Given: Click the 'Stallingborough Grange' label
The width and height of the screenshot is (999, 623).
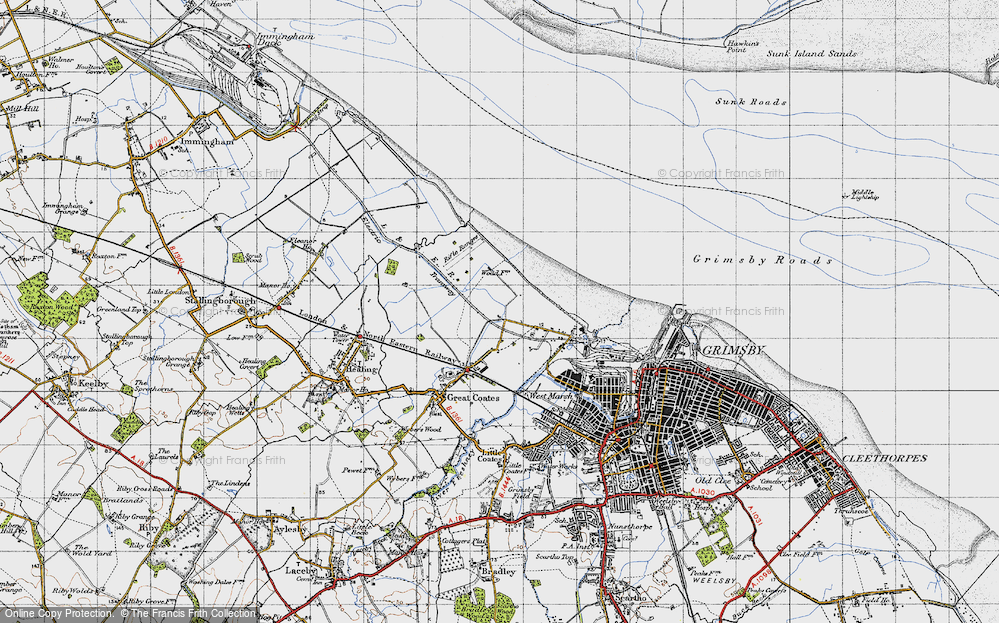Looking at the screenshot, I should click(x=168, y=361).
